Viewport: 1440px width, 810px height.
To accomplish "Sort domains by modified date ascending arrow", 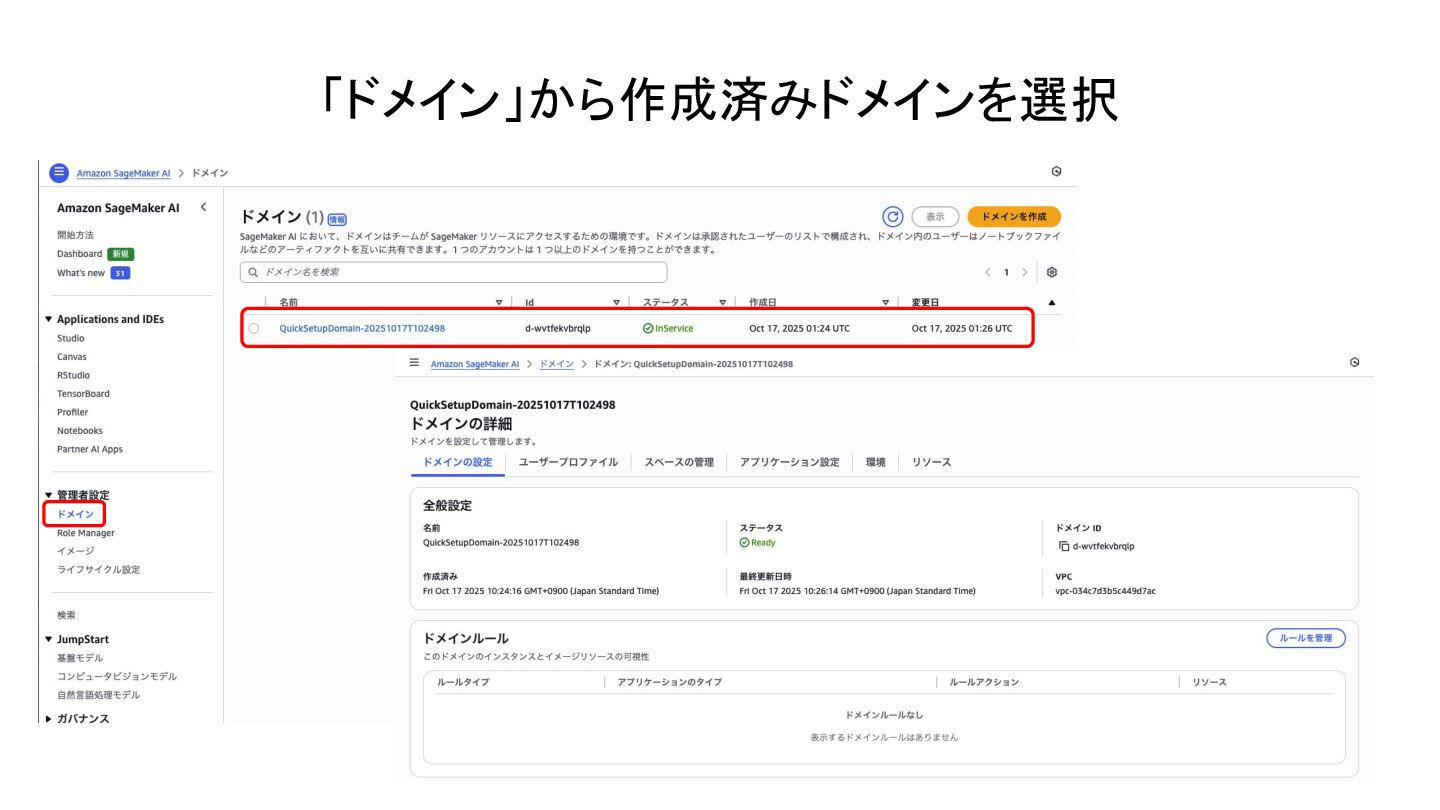I will coord(1051,302).
